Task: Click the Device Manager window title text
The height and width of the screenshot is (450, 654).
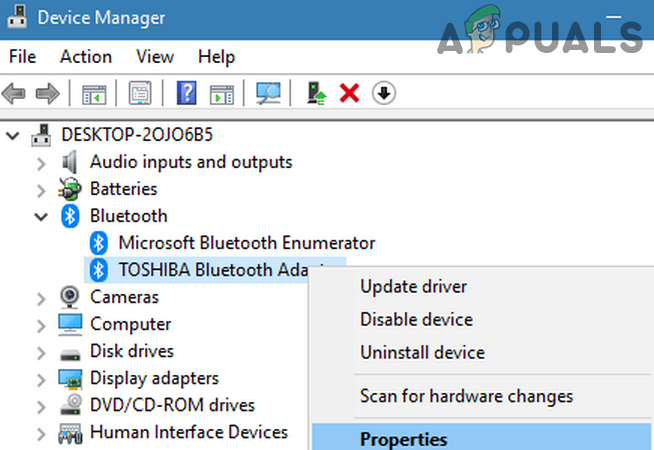Action: (x=101, y=18)
